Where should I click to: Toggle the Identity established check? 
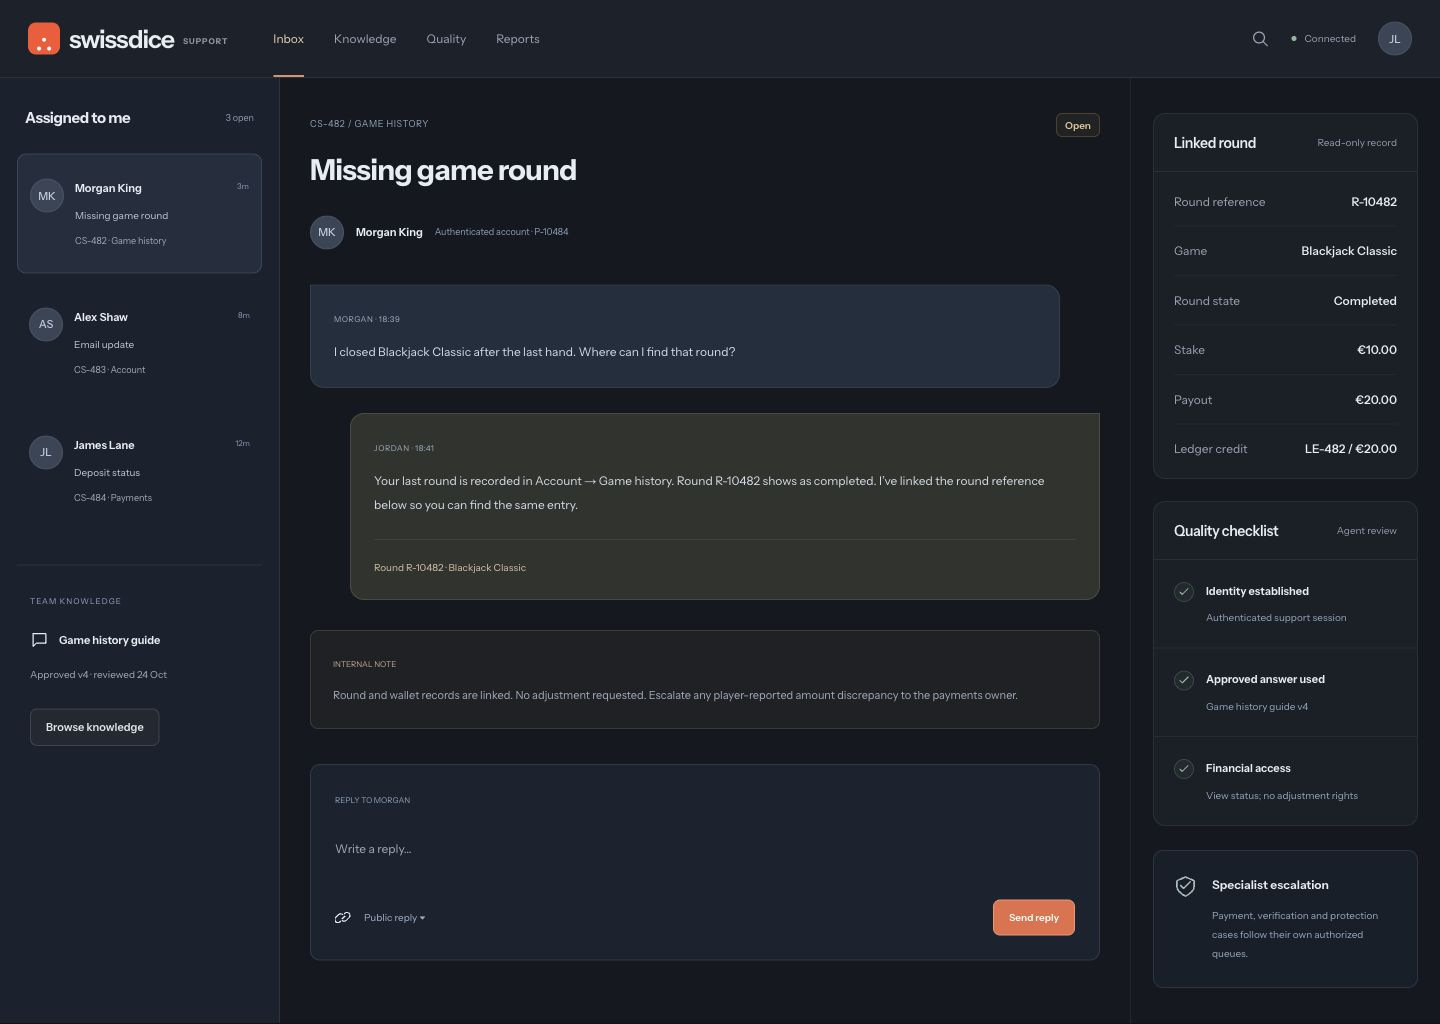click(x=1184, y=592)
